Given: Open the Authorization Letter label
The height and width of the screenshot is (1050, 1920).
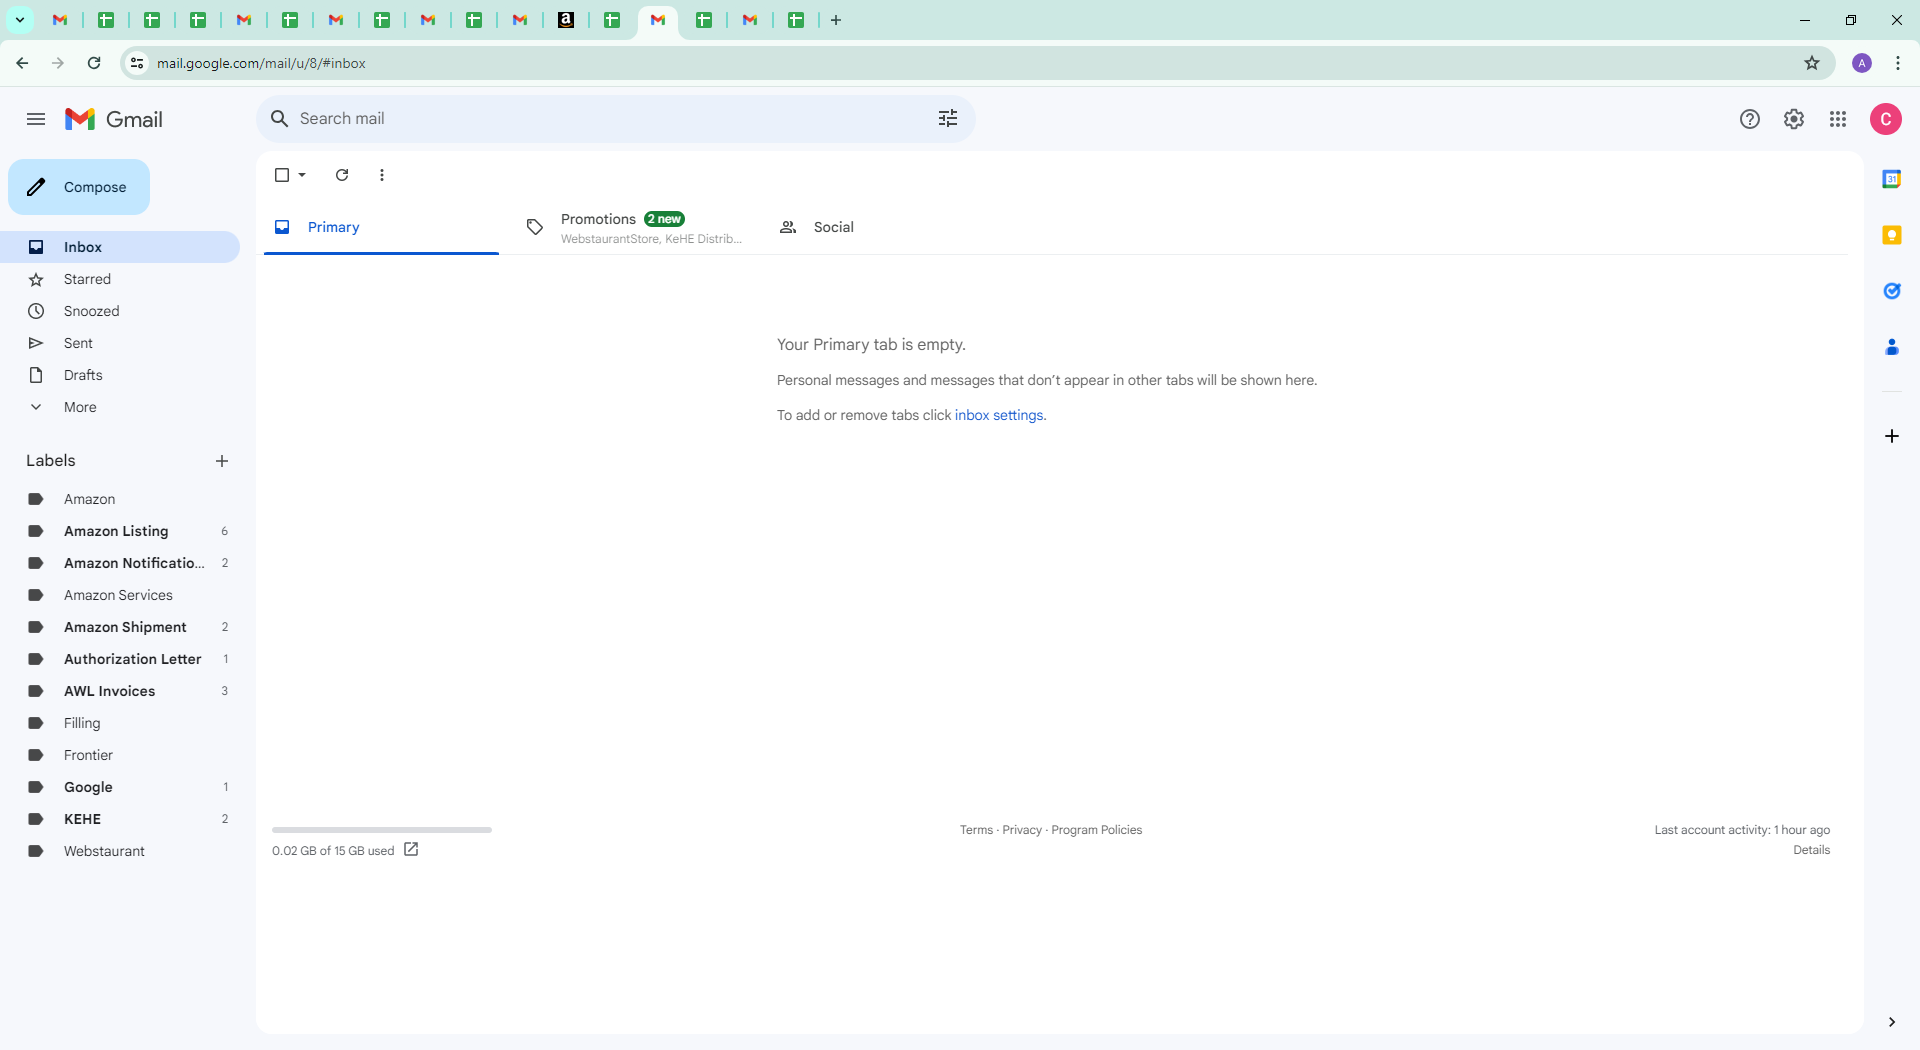Looking at the screenshot, I should click(x=120, y=659).
